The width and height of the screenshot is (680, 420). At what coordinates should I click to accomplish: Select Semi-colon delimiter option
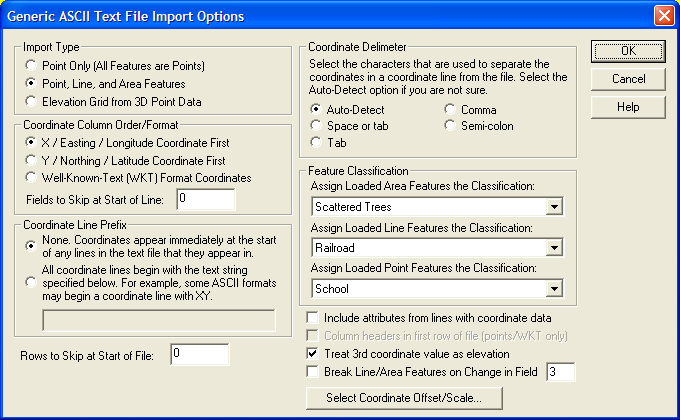pyautogui.click(x=452, y=126)
